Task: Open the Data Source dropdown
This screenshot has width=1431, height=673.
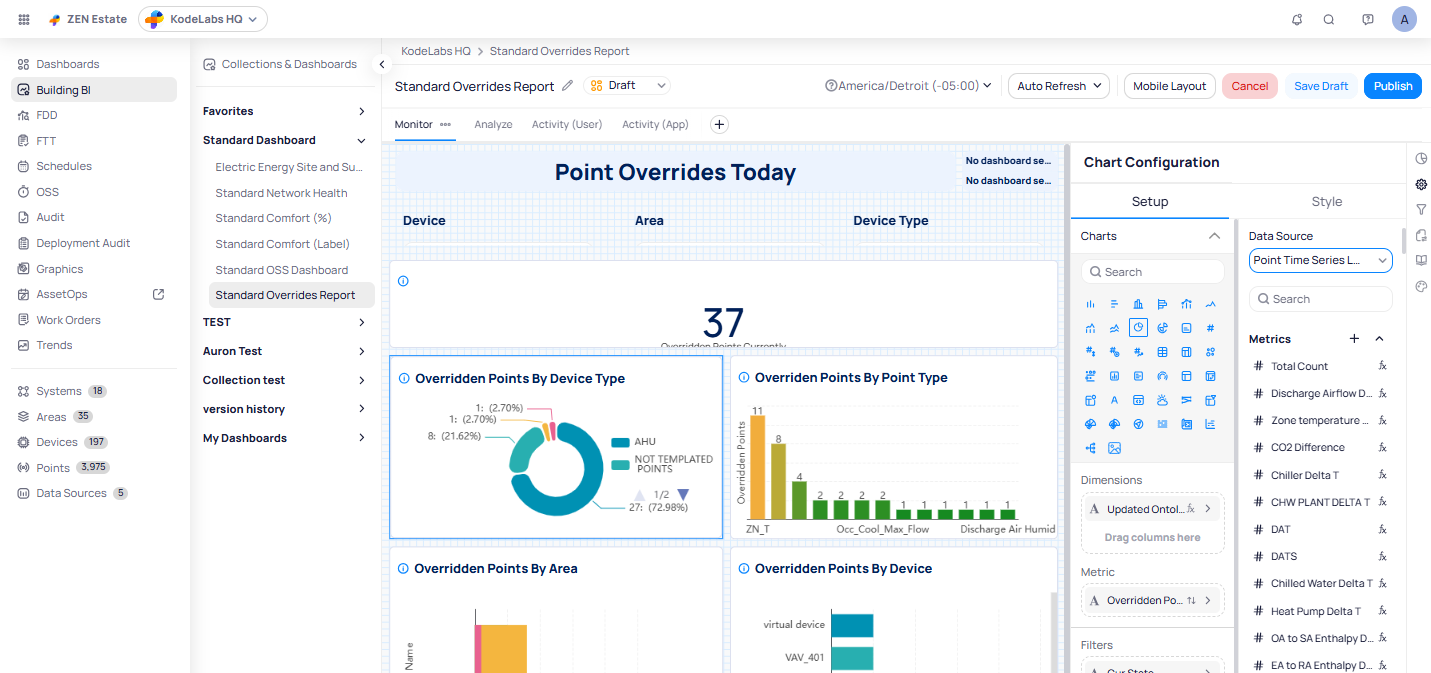Action: pyautogui.click(x=1320, y=261)
